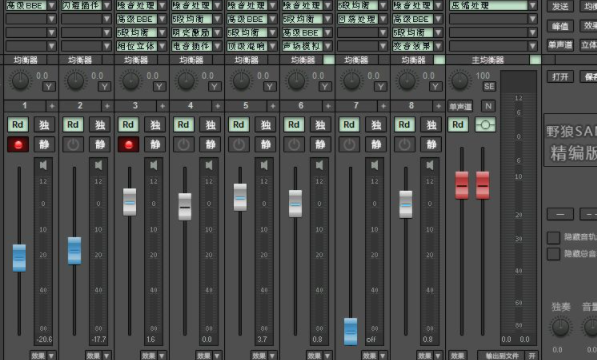This screenshot has height=360, width=597.
Task: Select the 均衡器 header on track 2
Action: (x=80, y=60)
